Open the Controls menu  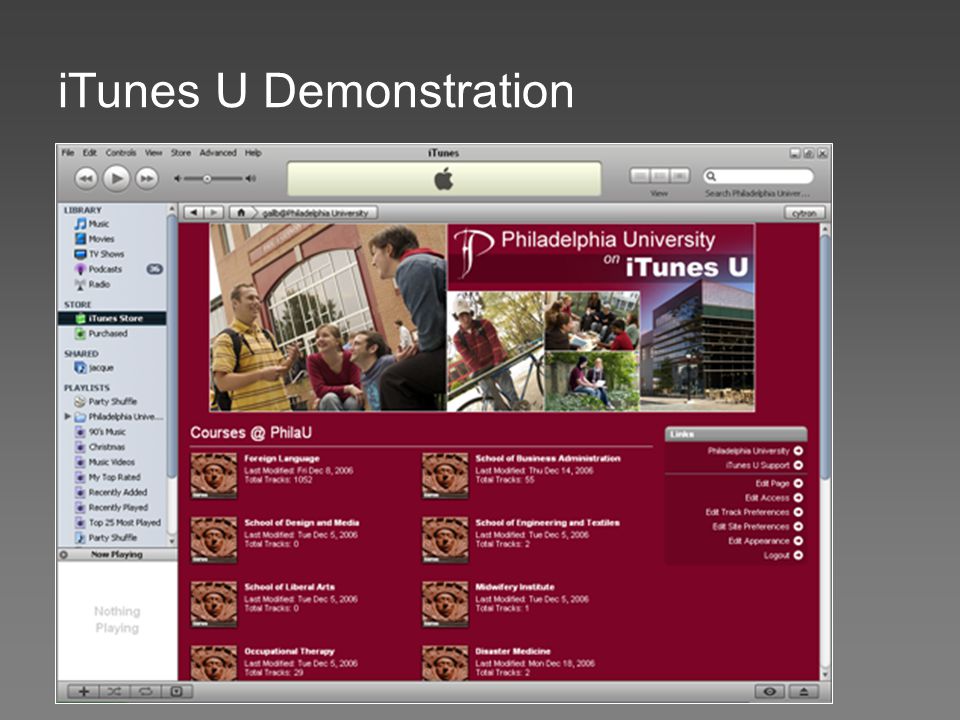[x=121, y=152]
